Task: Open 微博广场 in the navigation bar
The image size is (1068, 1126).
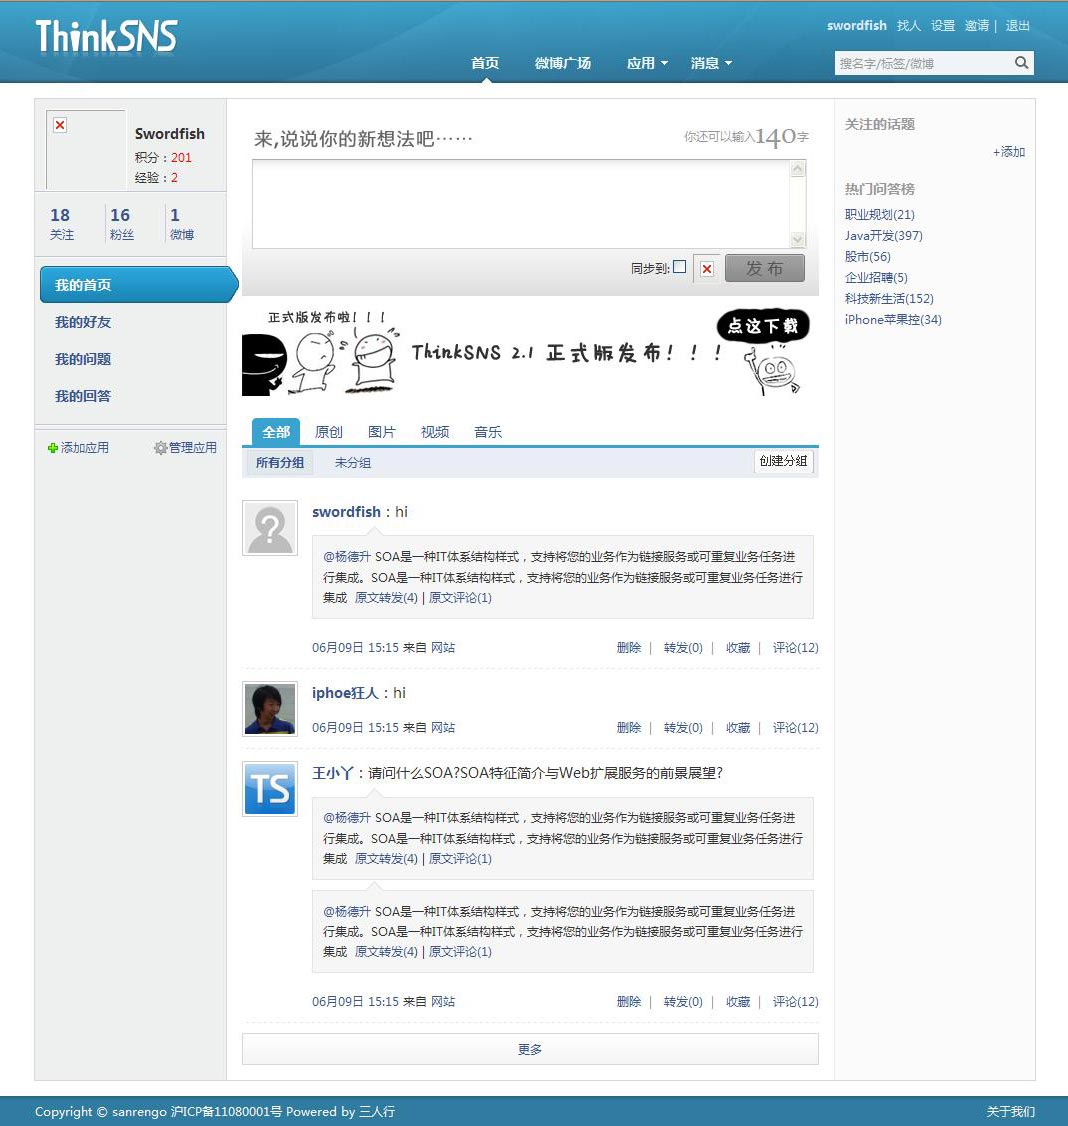Action: coord(563,63)
